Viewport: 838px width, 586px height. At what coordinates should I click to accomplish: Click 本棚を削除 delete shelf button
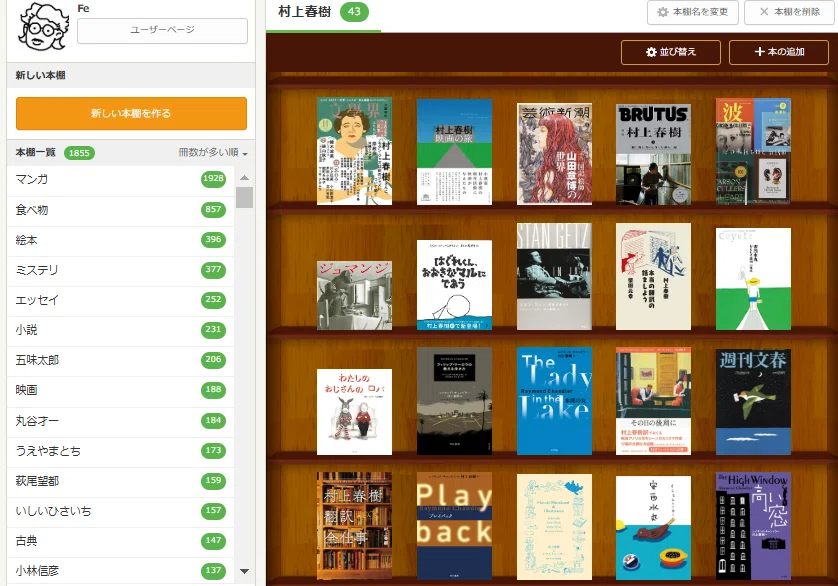790,12
